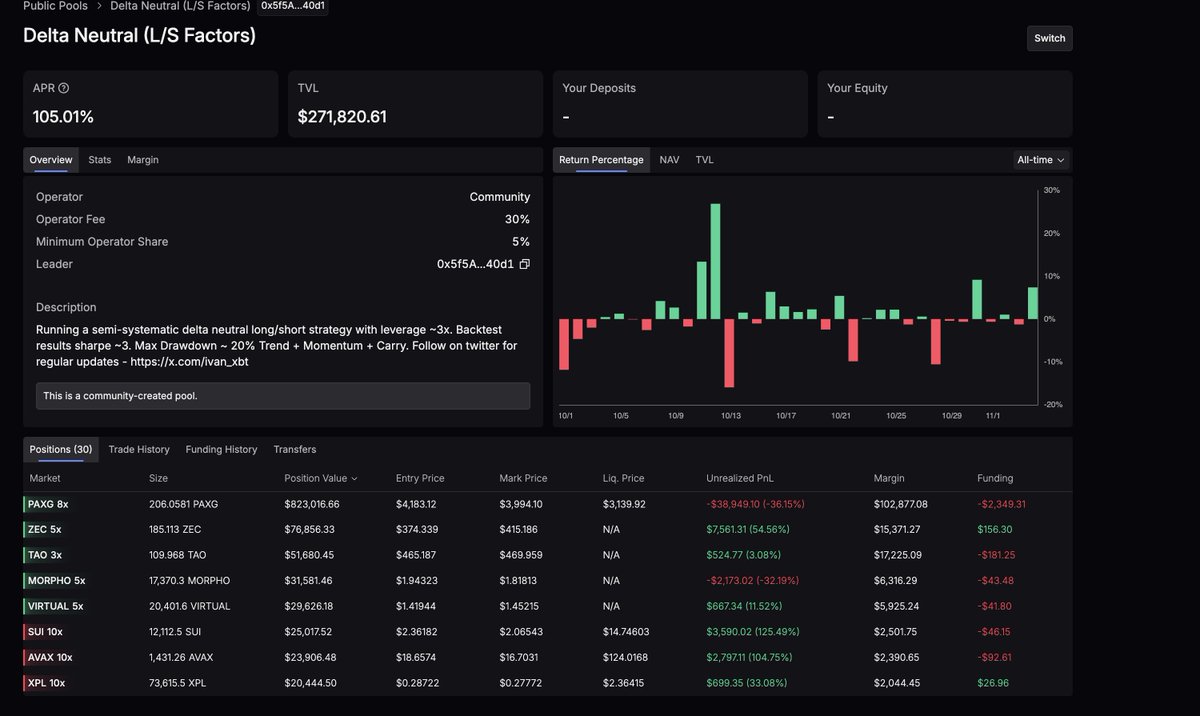Click the Operator Community value

(x=500, y=197)
